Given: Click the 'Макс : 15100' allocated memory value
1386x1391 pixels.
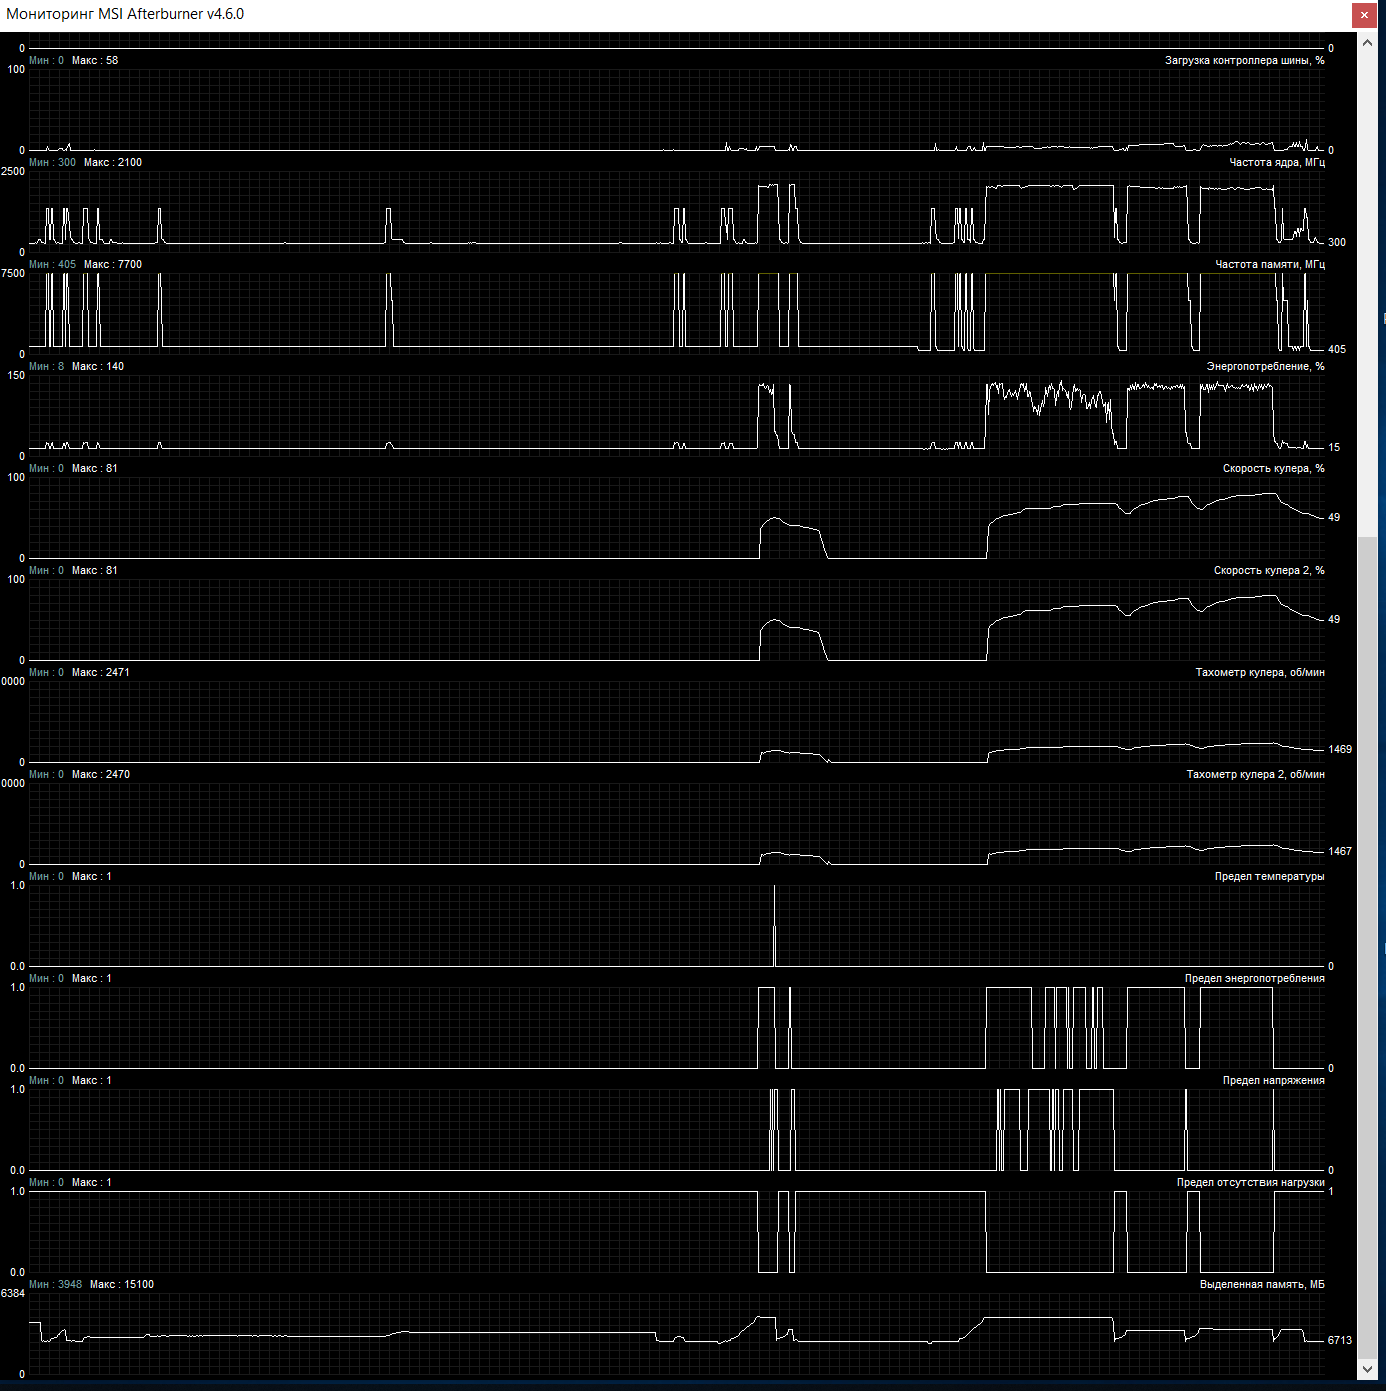Looking at the screenshot, I should click(x=122, y=1284).
